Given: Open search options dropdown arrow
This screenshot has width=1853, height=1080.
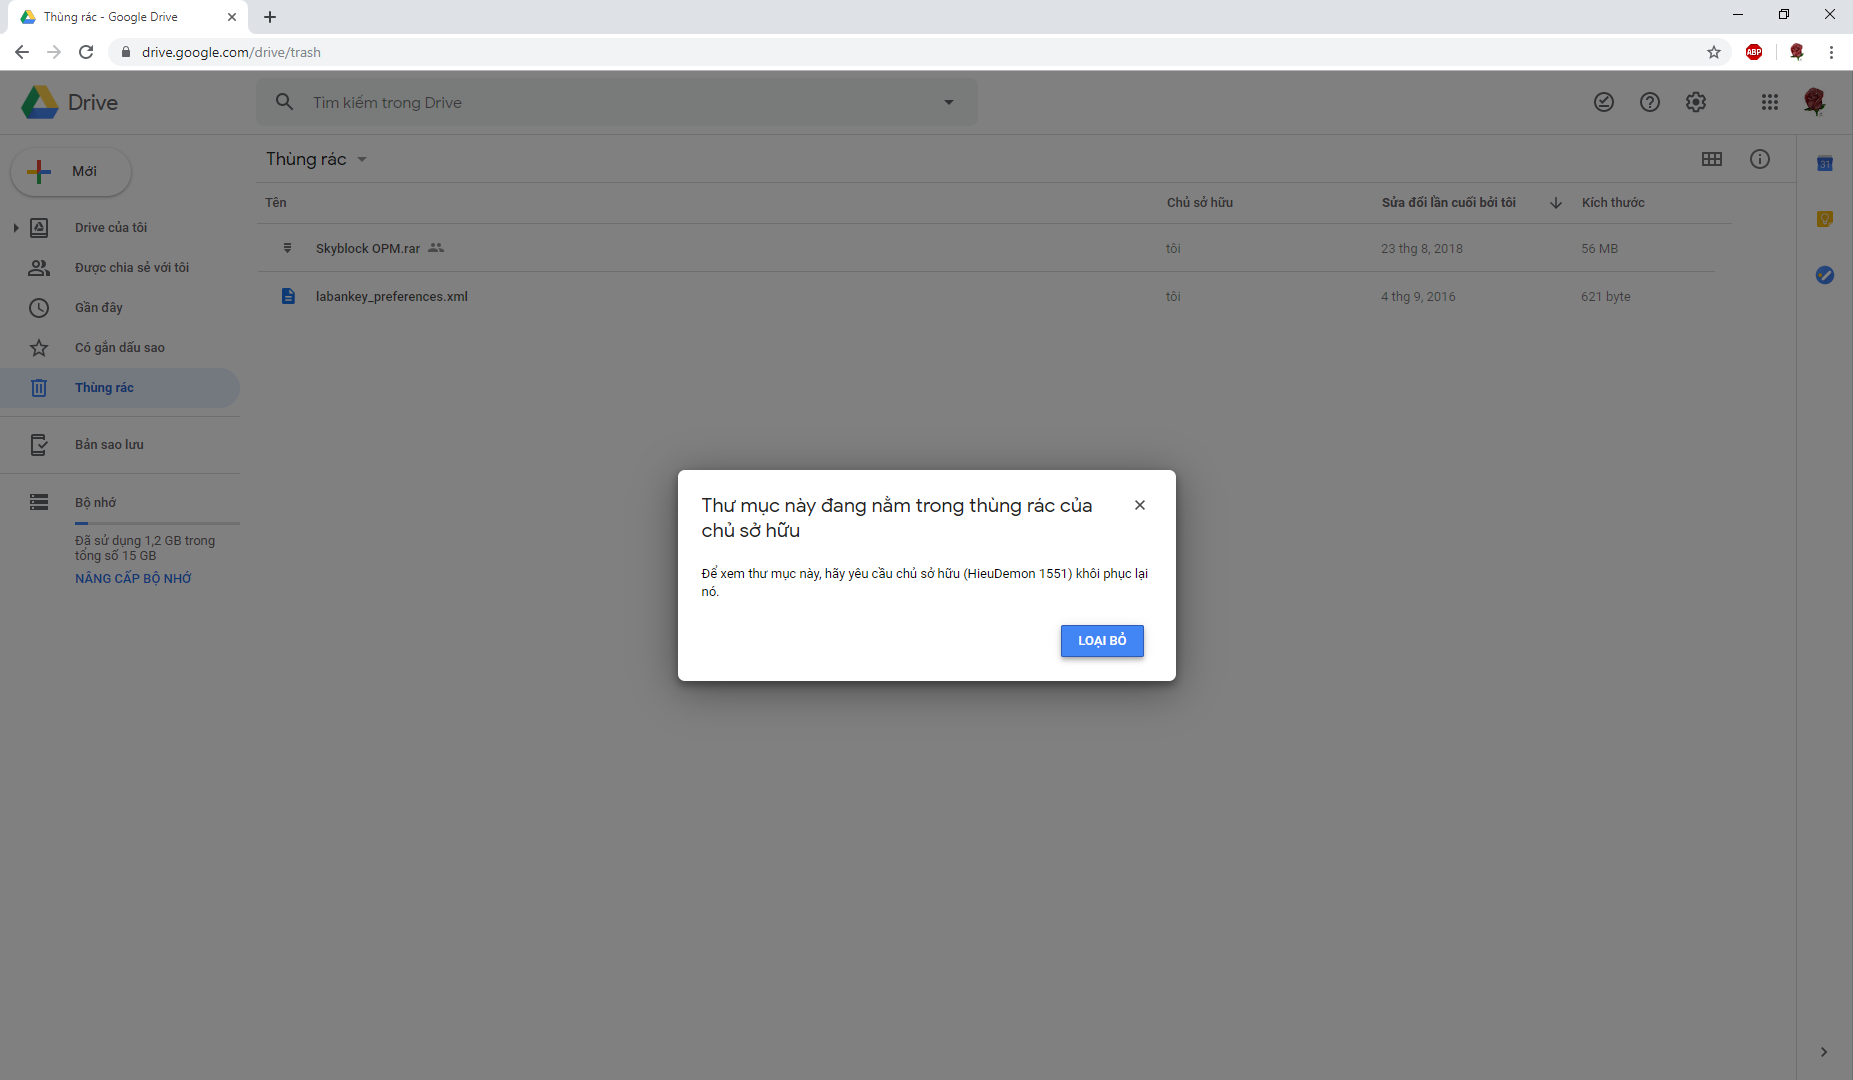Looking at the screenshot, I should pyautogui.click(x=949, y=102).
